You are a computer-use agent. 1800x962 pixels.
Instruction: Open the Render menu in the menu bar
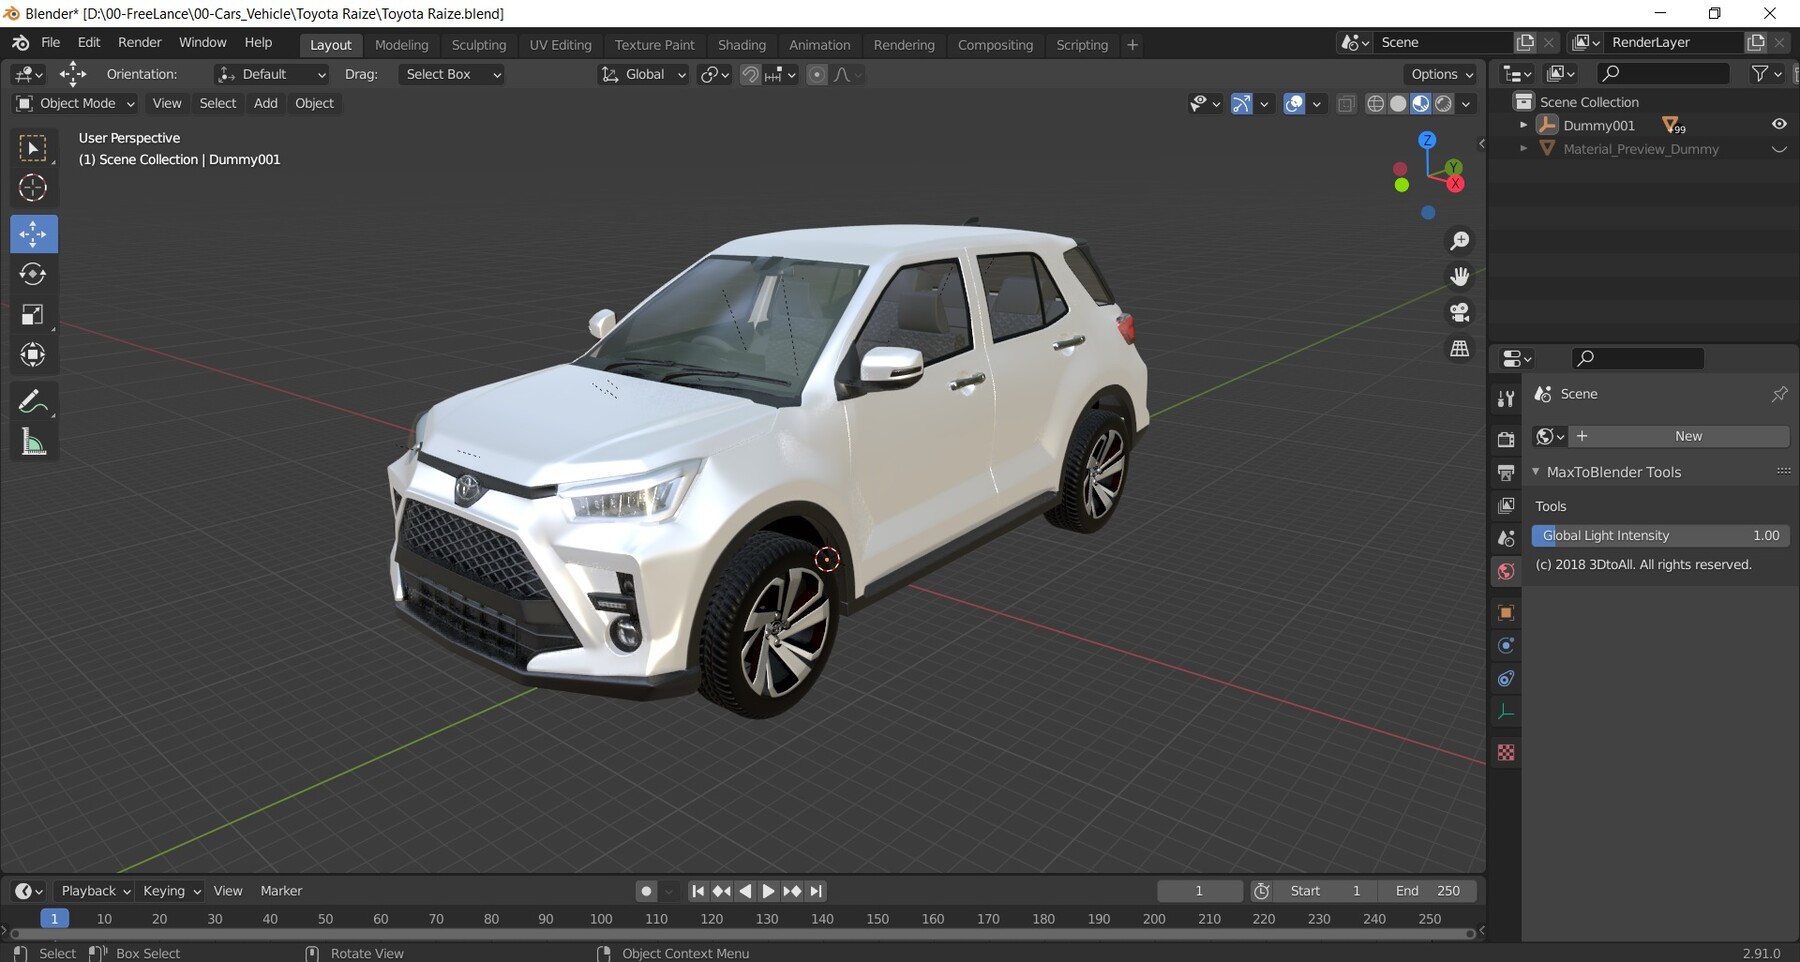click(x=139, y=42)
